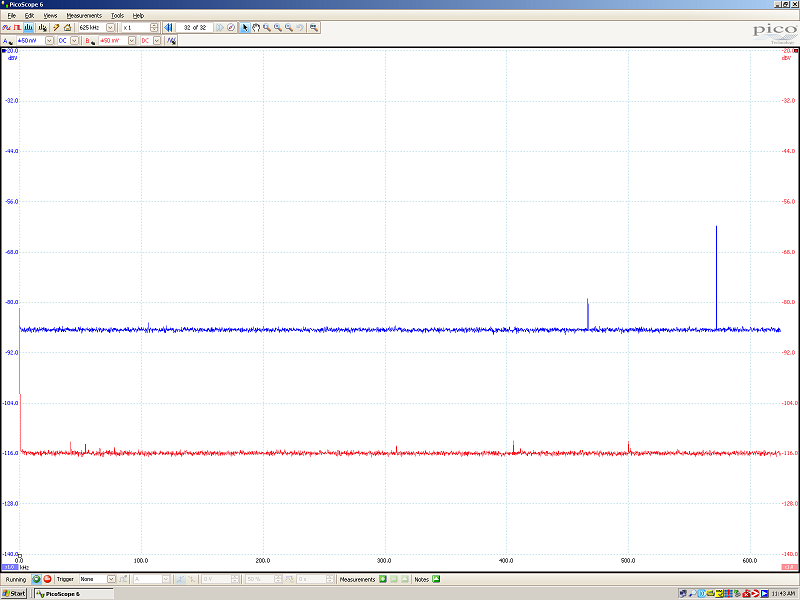Open the zoom overview
This screenshot has width=800, height=600.
tap(314, 28)
